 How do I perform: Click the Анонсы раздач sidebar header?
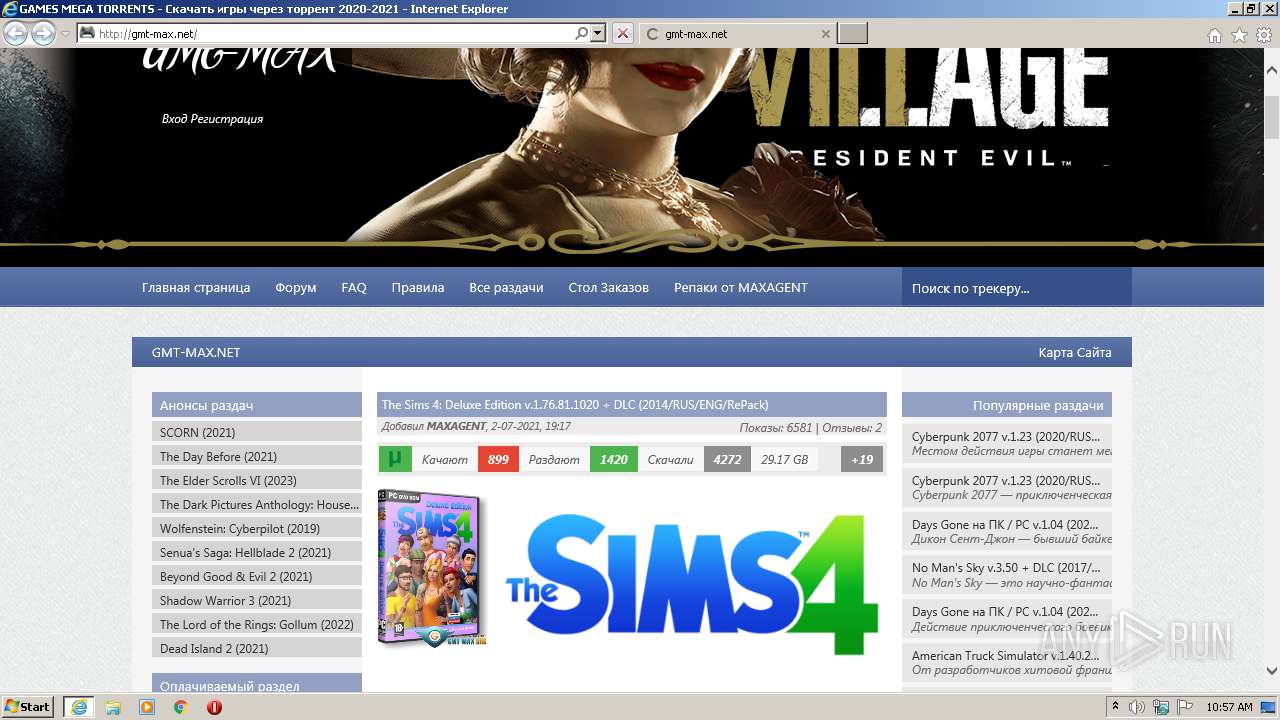tap(257, 405)
